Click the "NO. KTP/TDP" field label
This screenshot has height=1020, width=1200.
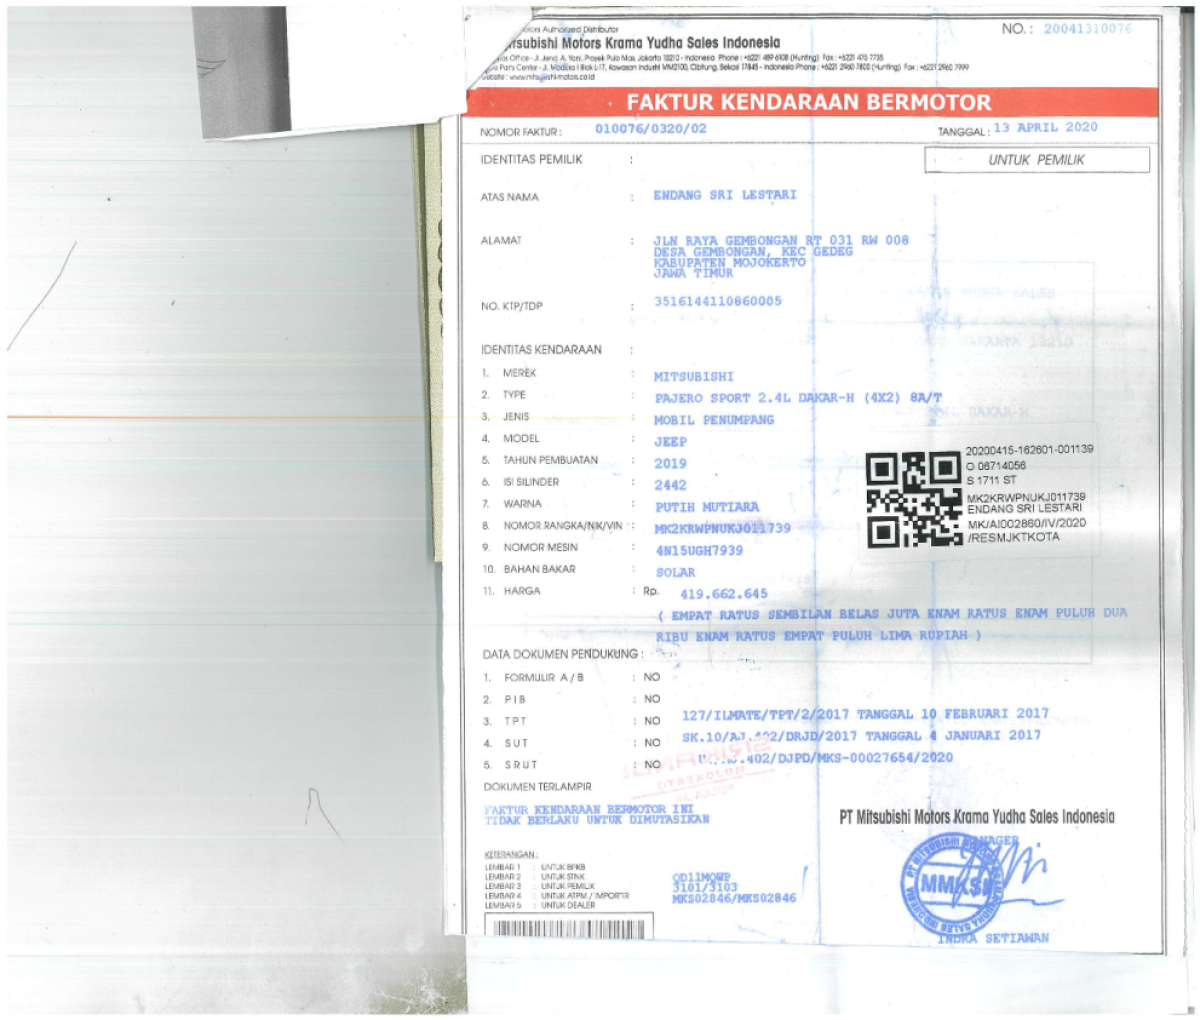[511, 306]
